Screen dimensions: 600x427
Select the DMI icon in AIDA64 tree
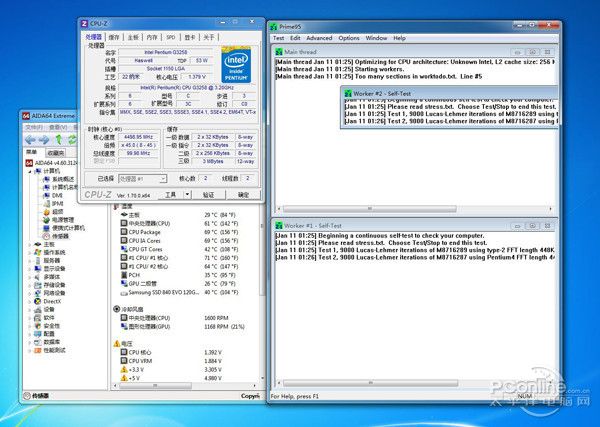(x=46, y=196)
